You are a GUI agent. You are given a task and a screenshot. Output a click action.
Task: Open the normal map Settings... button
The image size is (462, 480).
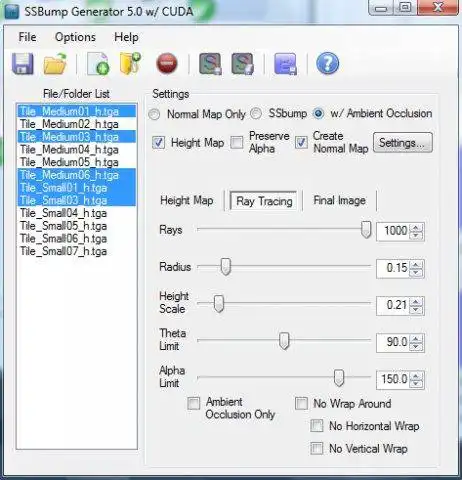[403, 143]
